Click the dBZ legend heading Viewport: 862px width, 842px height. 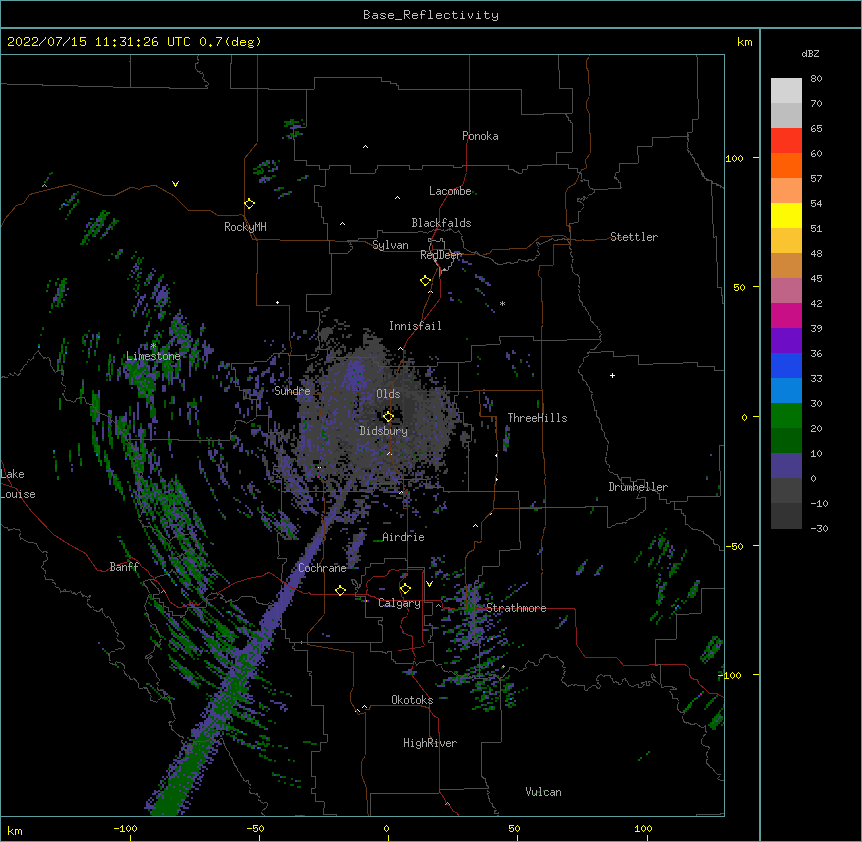click(810, 53)
